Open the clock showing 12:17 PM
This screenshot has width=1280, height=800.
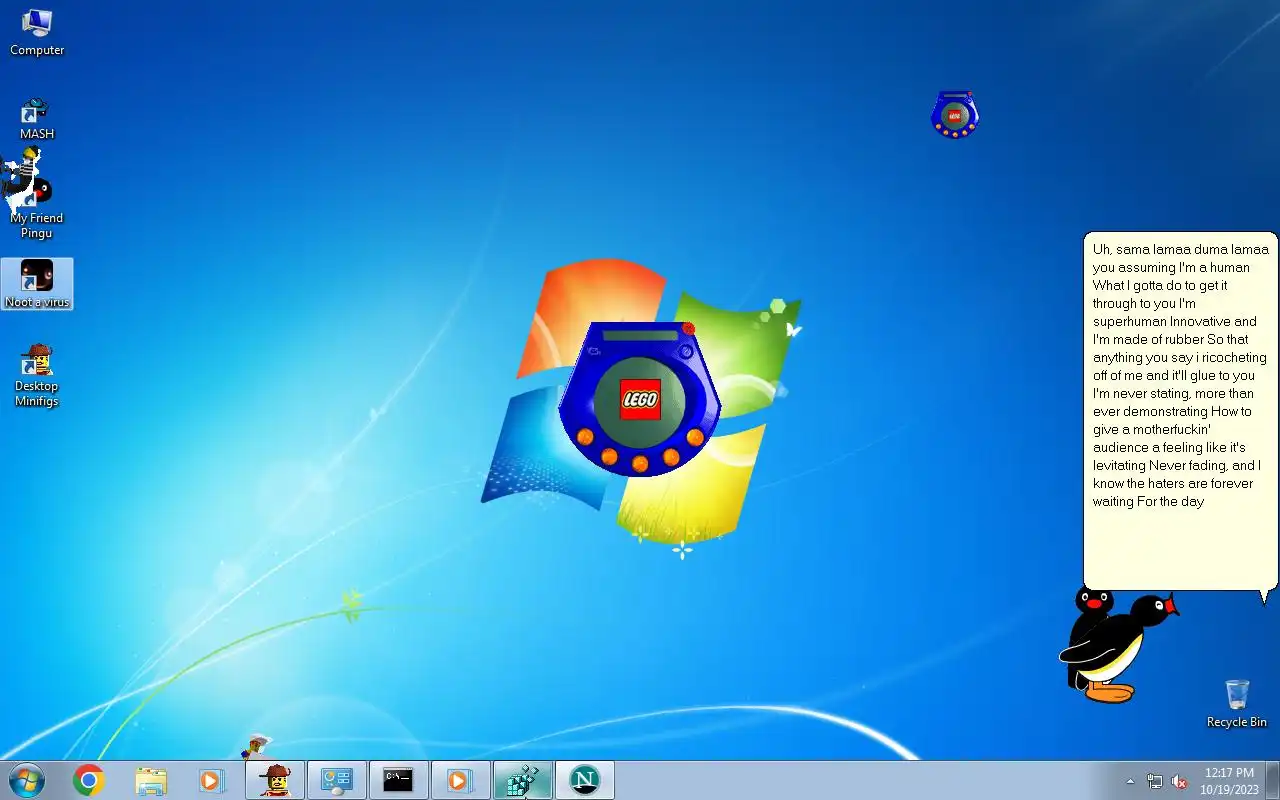(x=1229, y=780)
